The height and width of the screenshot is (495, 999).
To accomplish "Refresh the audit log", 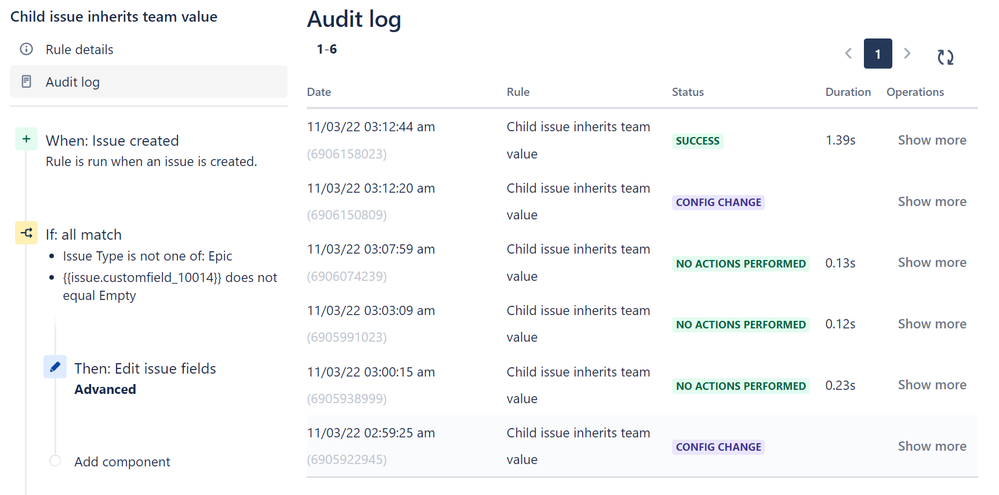I will (x=945, y=57).
